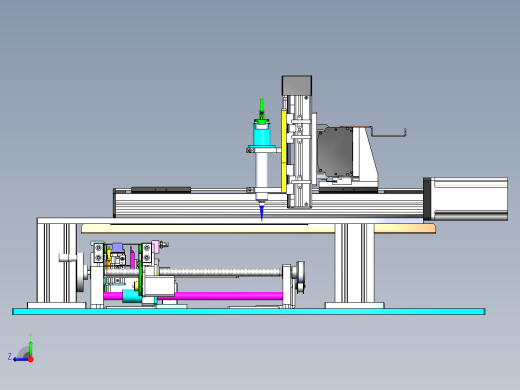Select the handwheel beside the left support column
Viewport: 520px width, 390px height.
click(x=80, y=272)
